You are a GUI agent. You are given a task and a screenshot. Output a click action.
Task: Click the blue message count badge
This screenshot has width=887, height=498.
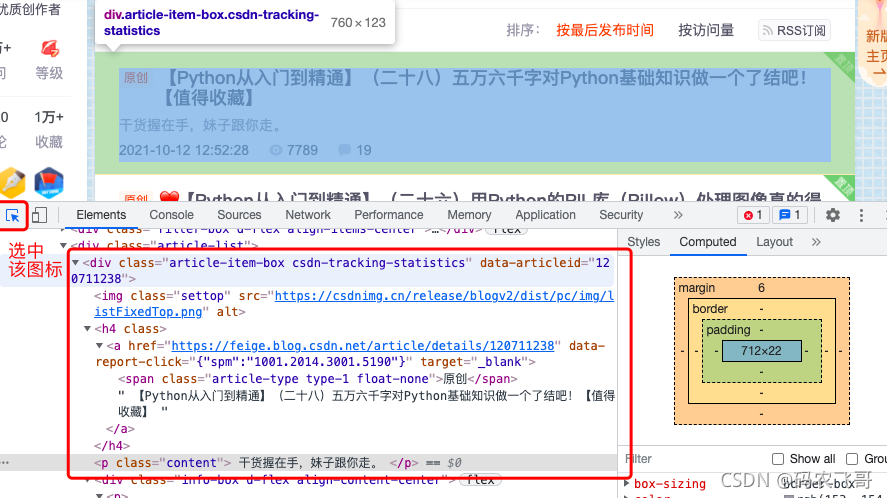(790, 215)
